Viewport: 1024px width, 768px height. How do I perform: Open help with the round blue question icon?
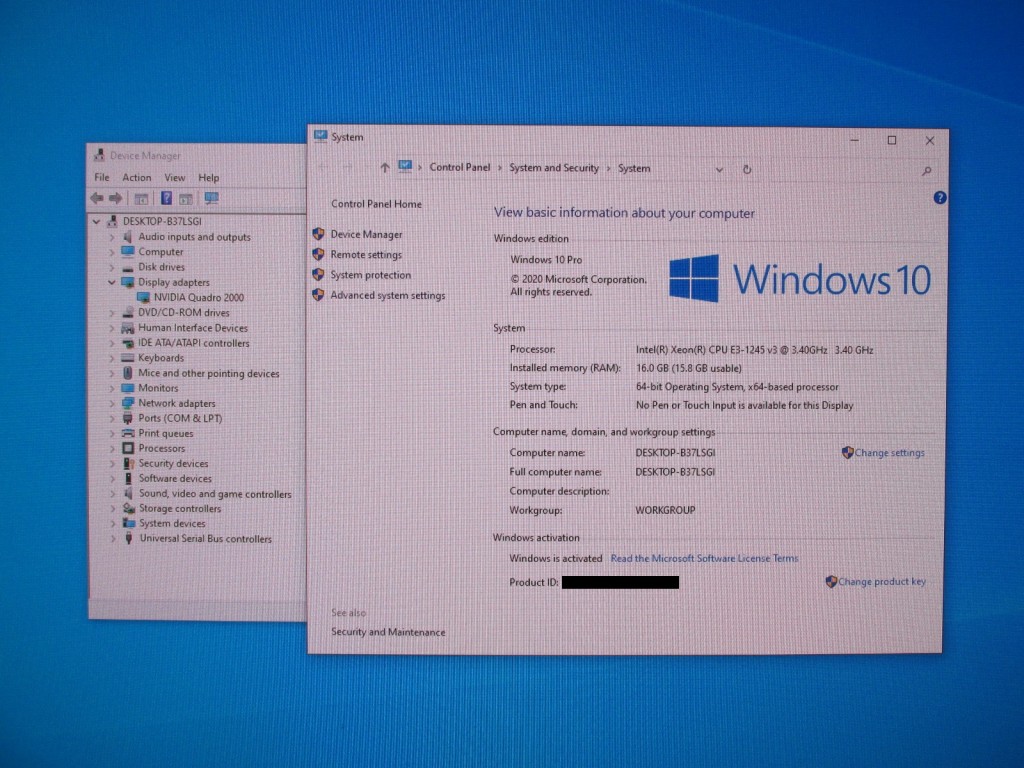coord(940,197)
